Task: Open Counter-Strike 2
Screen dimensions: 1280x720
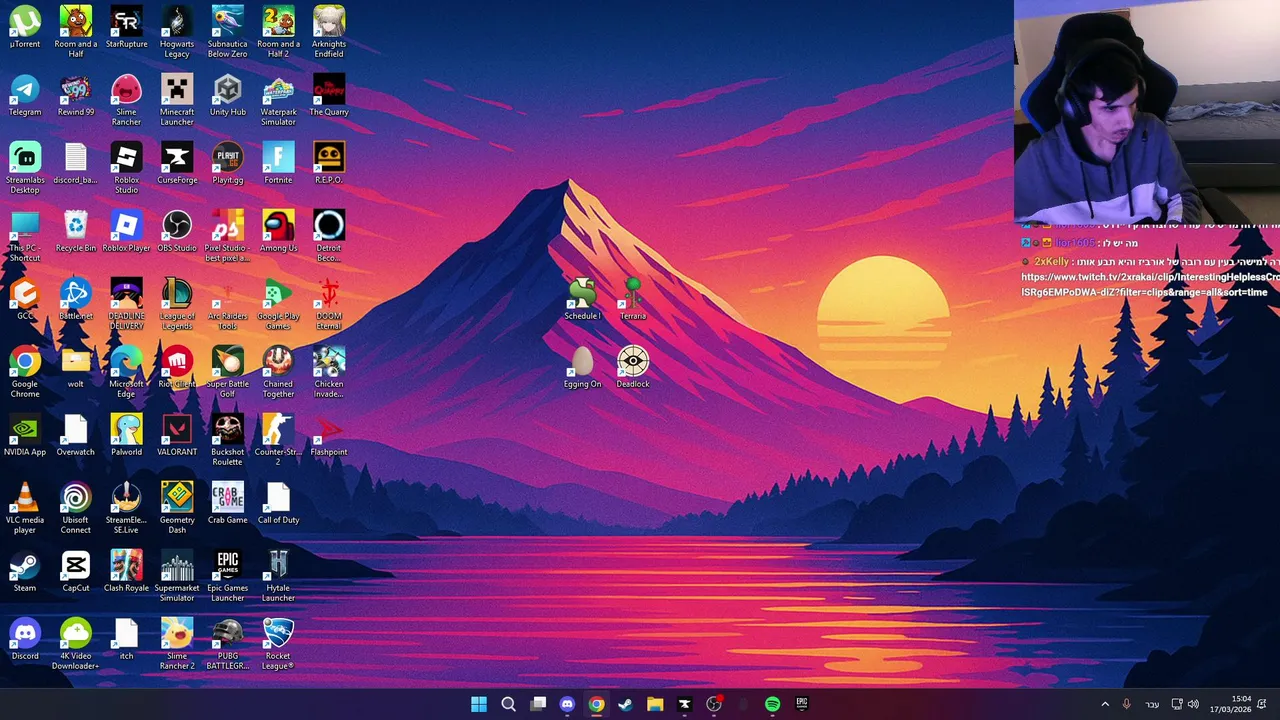Action: 278,440
